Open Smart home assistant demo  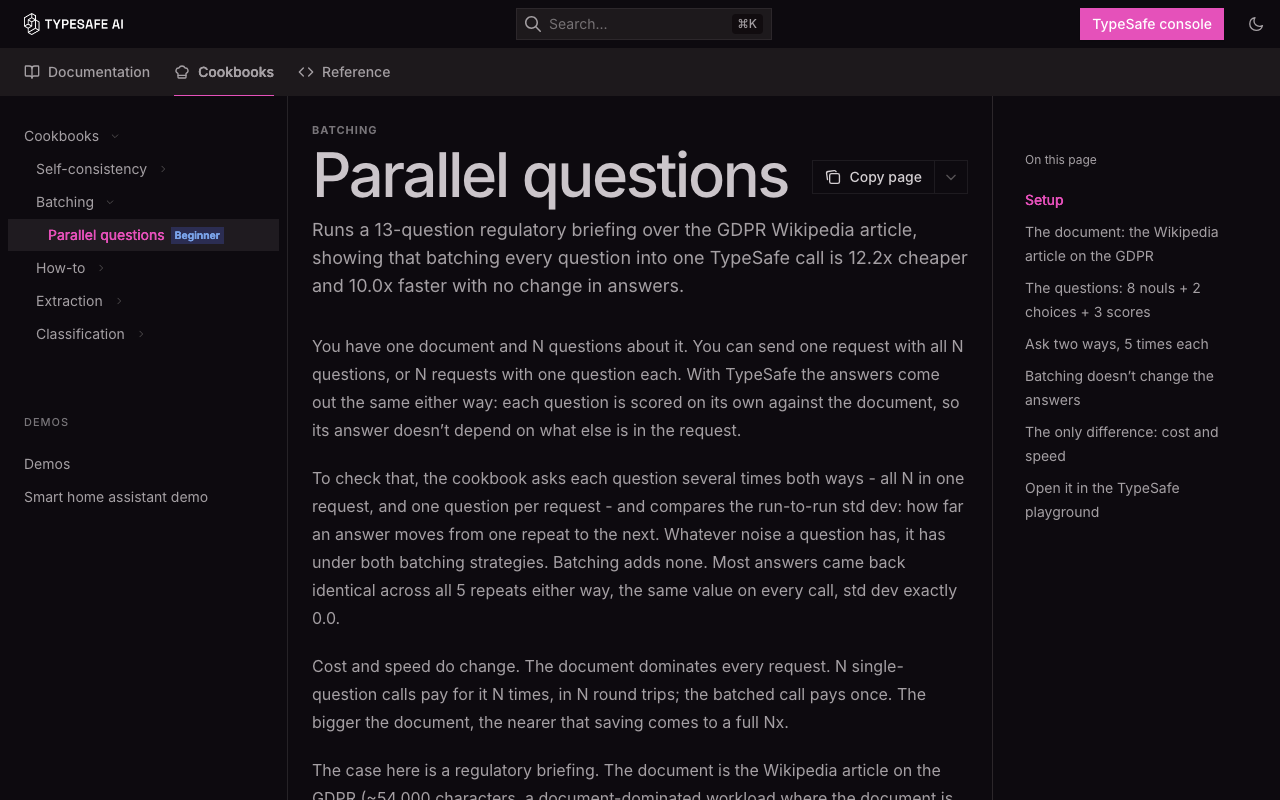(116, 497)
